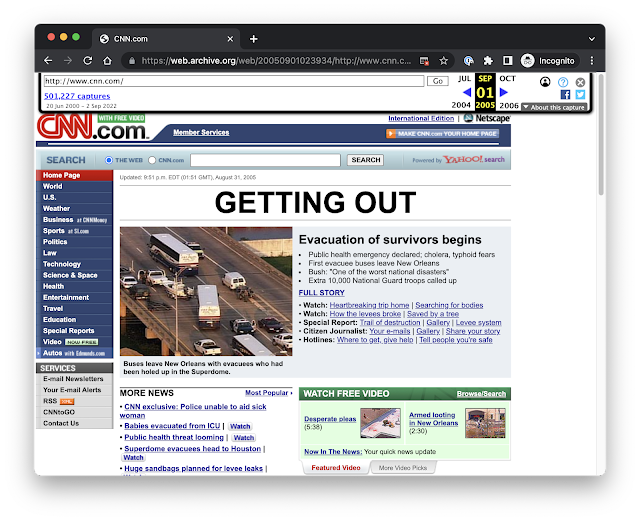Click Make CNN.com Your Home Page banner
The height and width of the screenshot is (521, 640).
[x=442, y=134]
